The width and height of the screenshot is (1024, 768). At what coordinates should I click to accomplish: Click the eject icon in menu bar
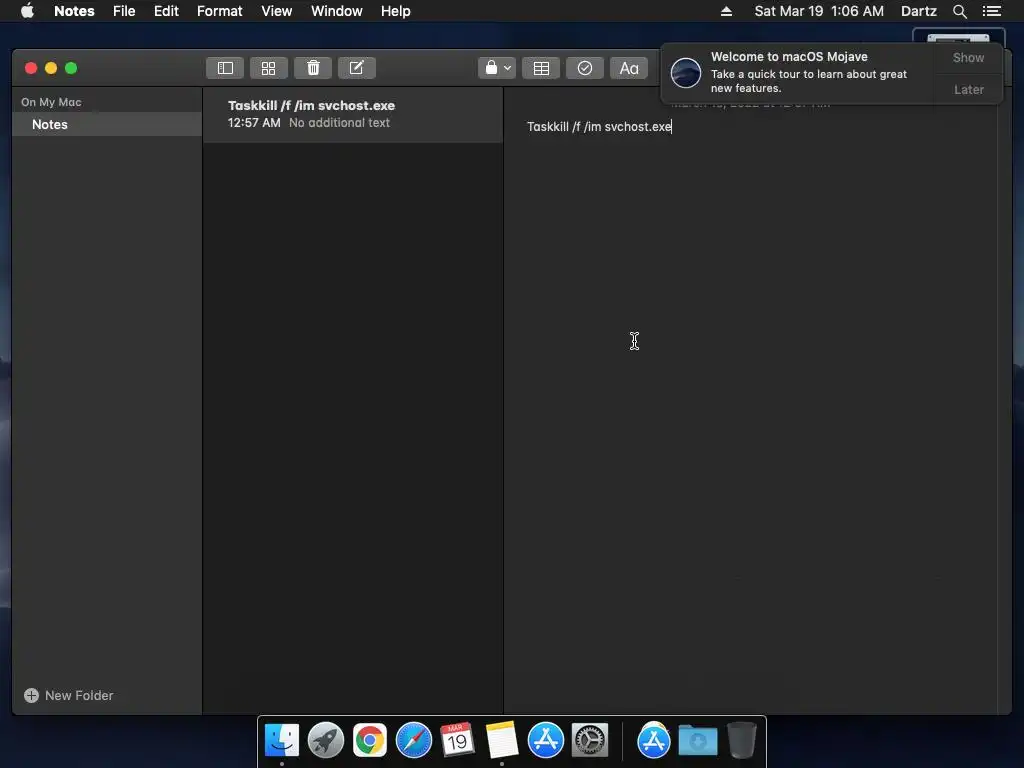click(x=726, y=11)
